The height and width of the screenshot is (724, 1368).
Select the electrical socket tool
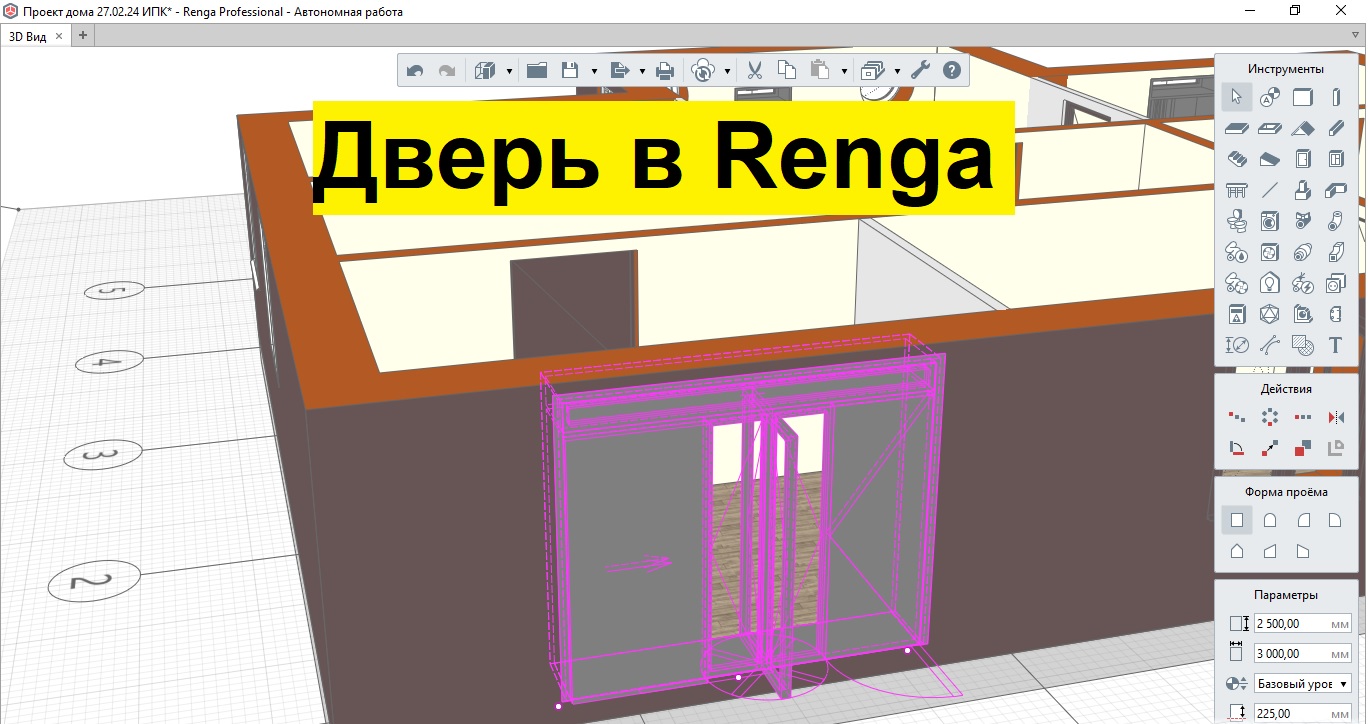[x=1335, y=283]
